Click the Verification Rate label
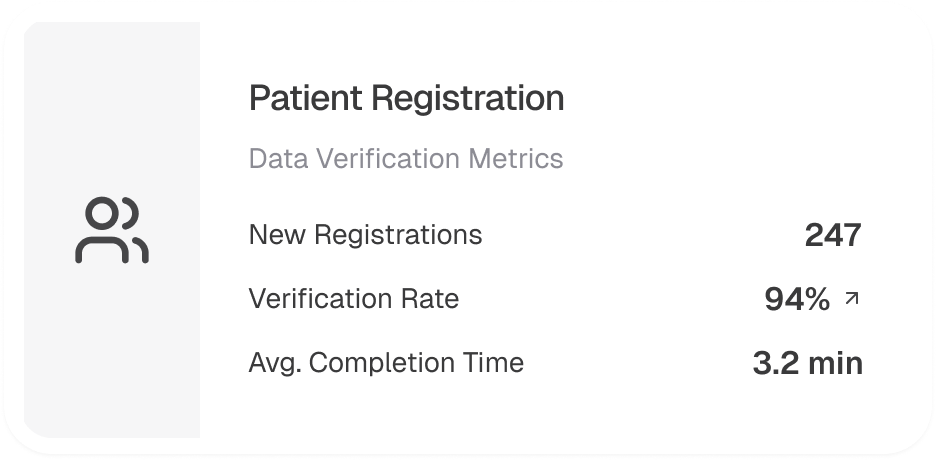 [x=353, y=298]
